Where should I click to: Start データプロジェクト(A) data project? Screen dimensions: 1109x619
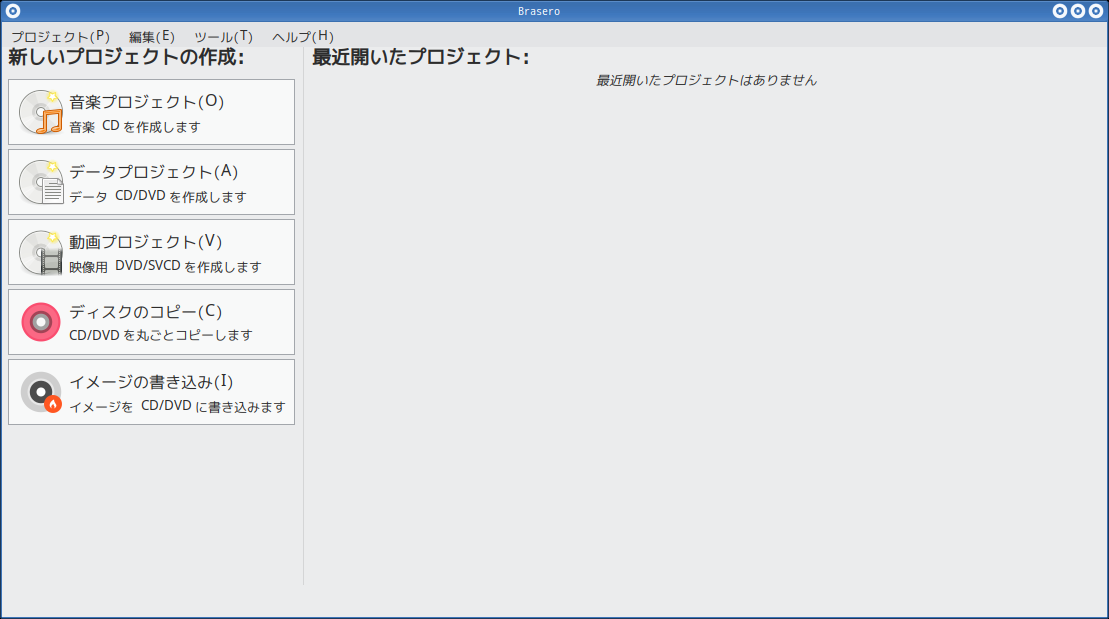[x=151, y=182]
